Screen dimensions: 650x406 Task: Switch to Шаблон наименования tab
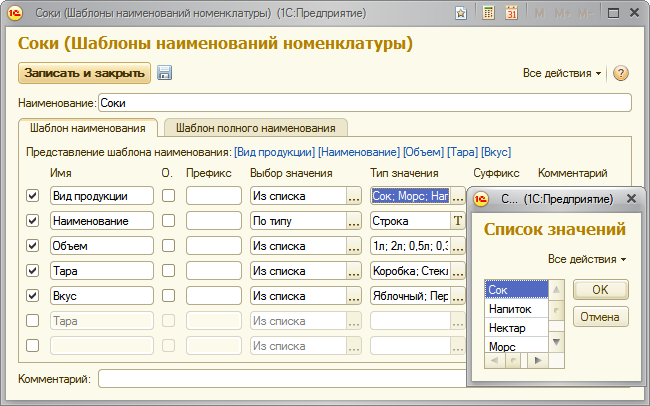pyautogui.click(x=87, y=128)
